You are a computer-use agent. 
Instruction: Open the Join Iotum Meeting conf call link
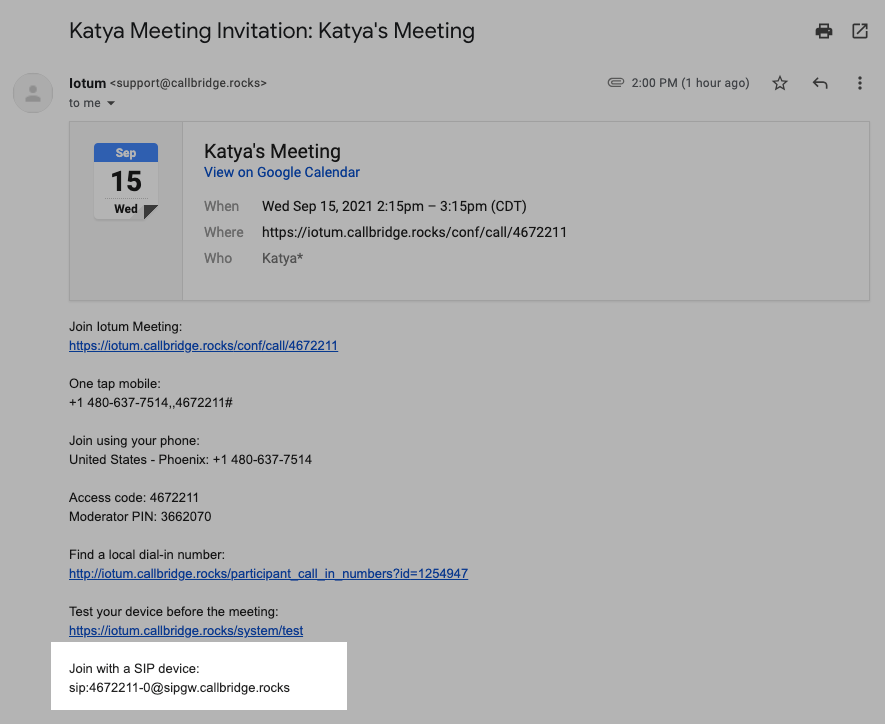(203, 345)
